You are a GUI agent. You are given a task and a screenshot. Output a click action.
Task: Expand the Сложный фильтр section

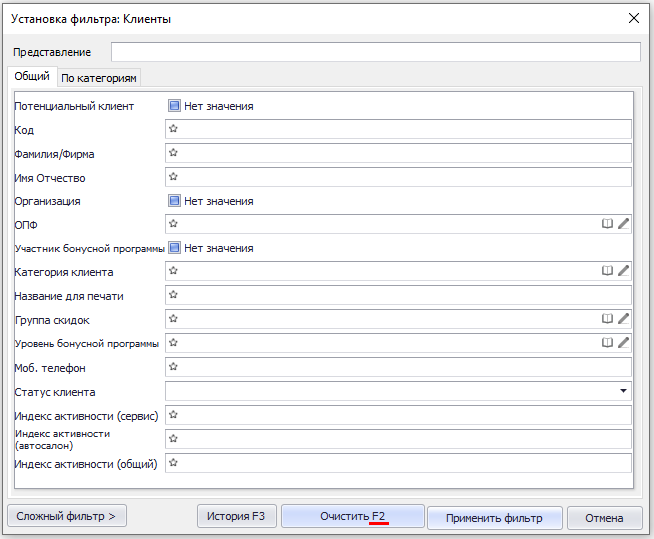[66, 517]
